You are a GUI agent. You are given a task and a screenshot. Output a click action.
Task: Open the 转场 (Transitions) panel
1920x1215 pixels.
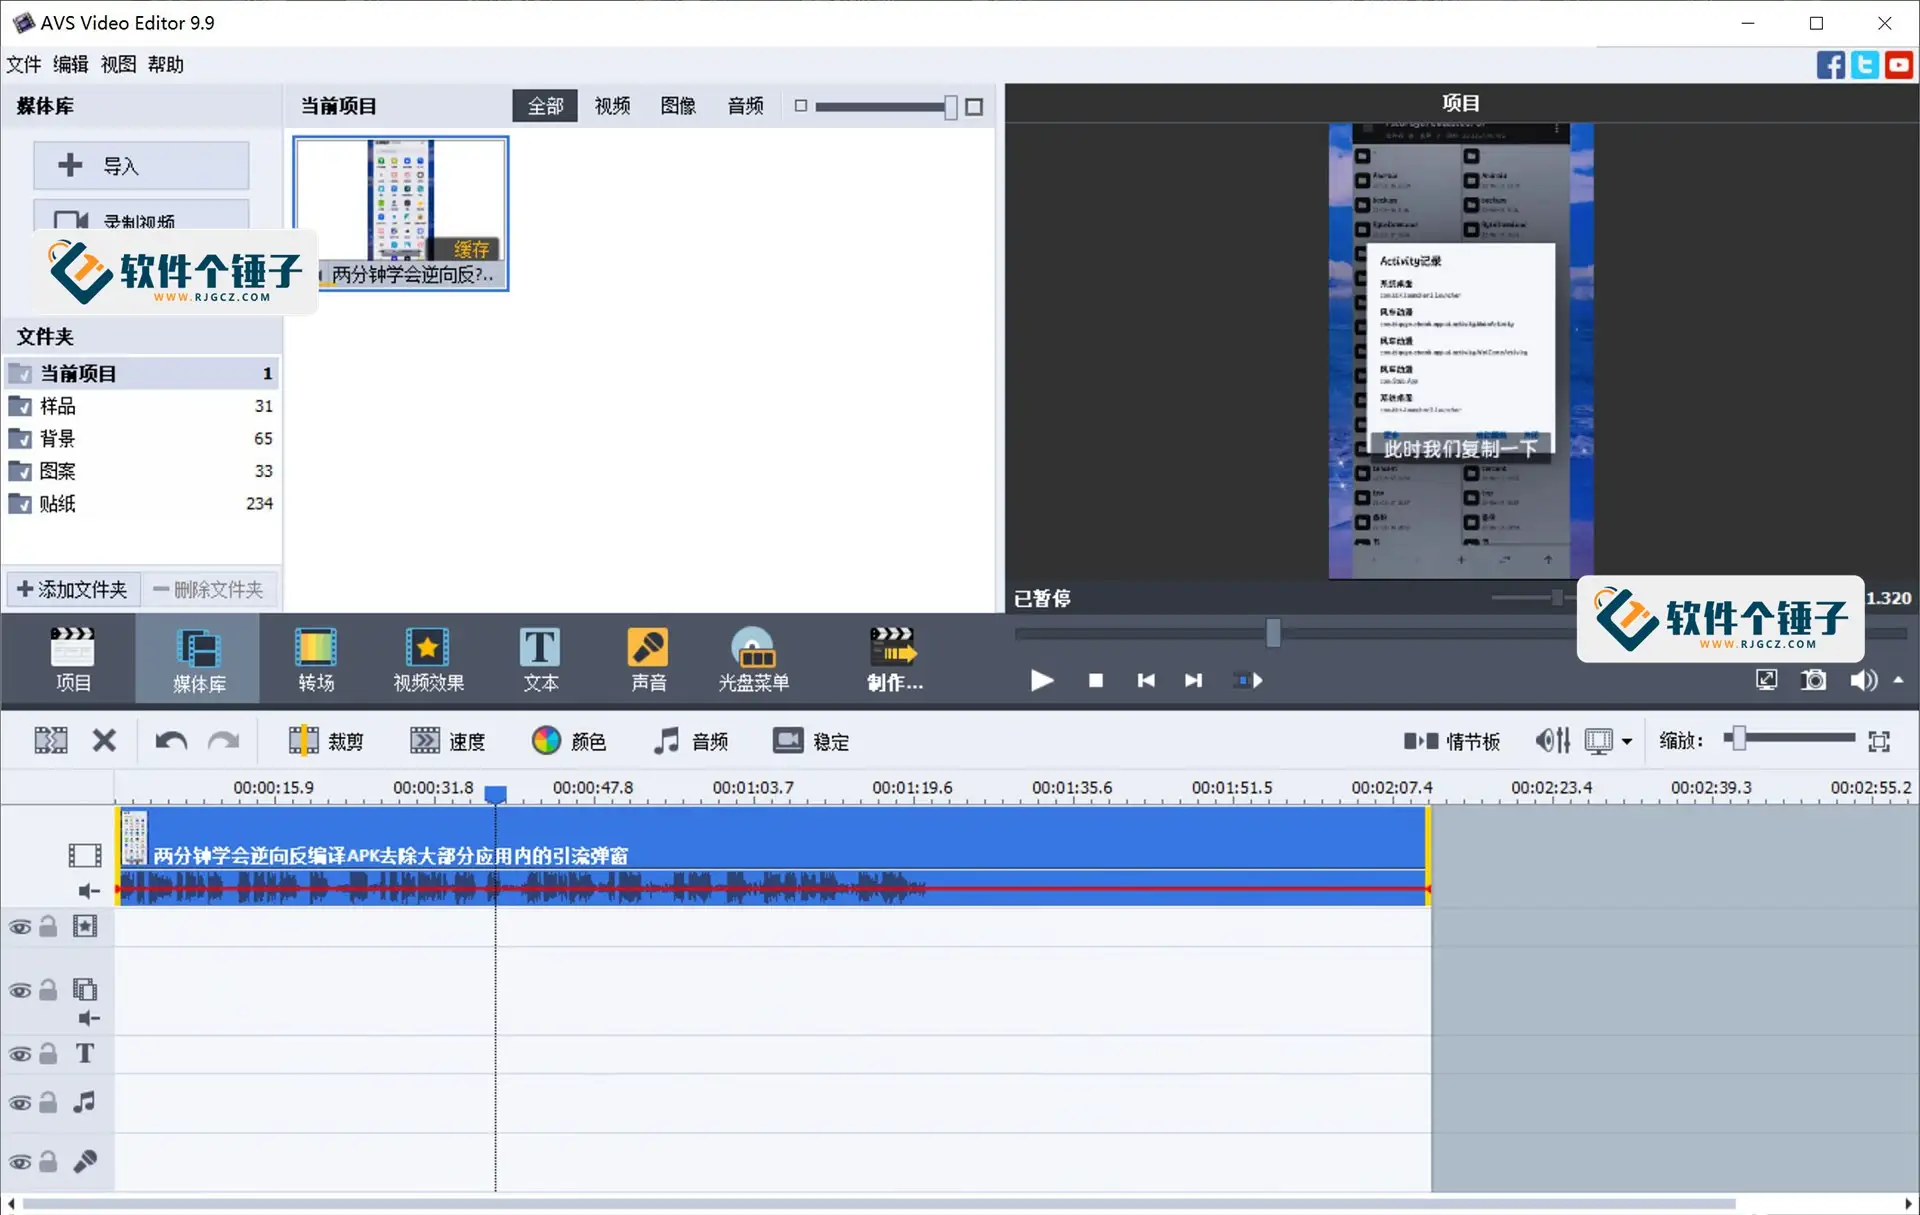click(315, 658)
